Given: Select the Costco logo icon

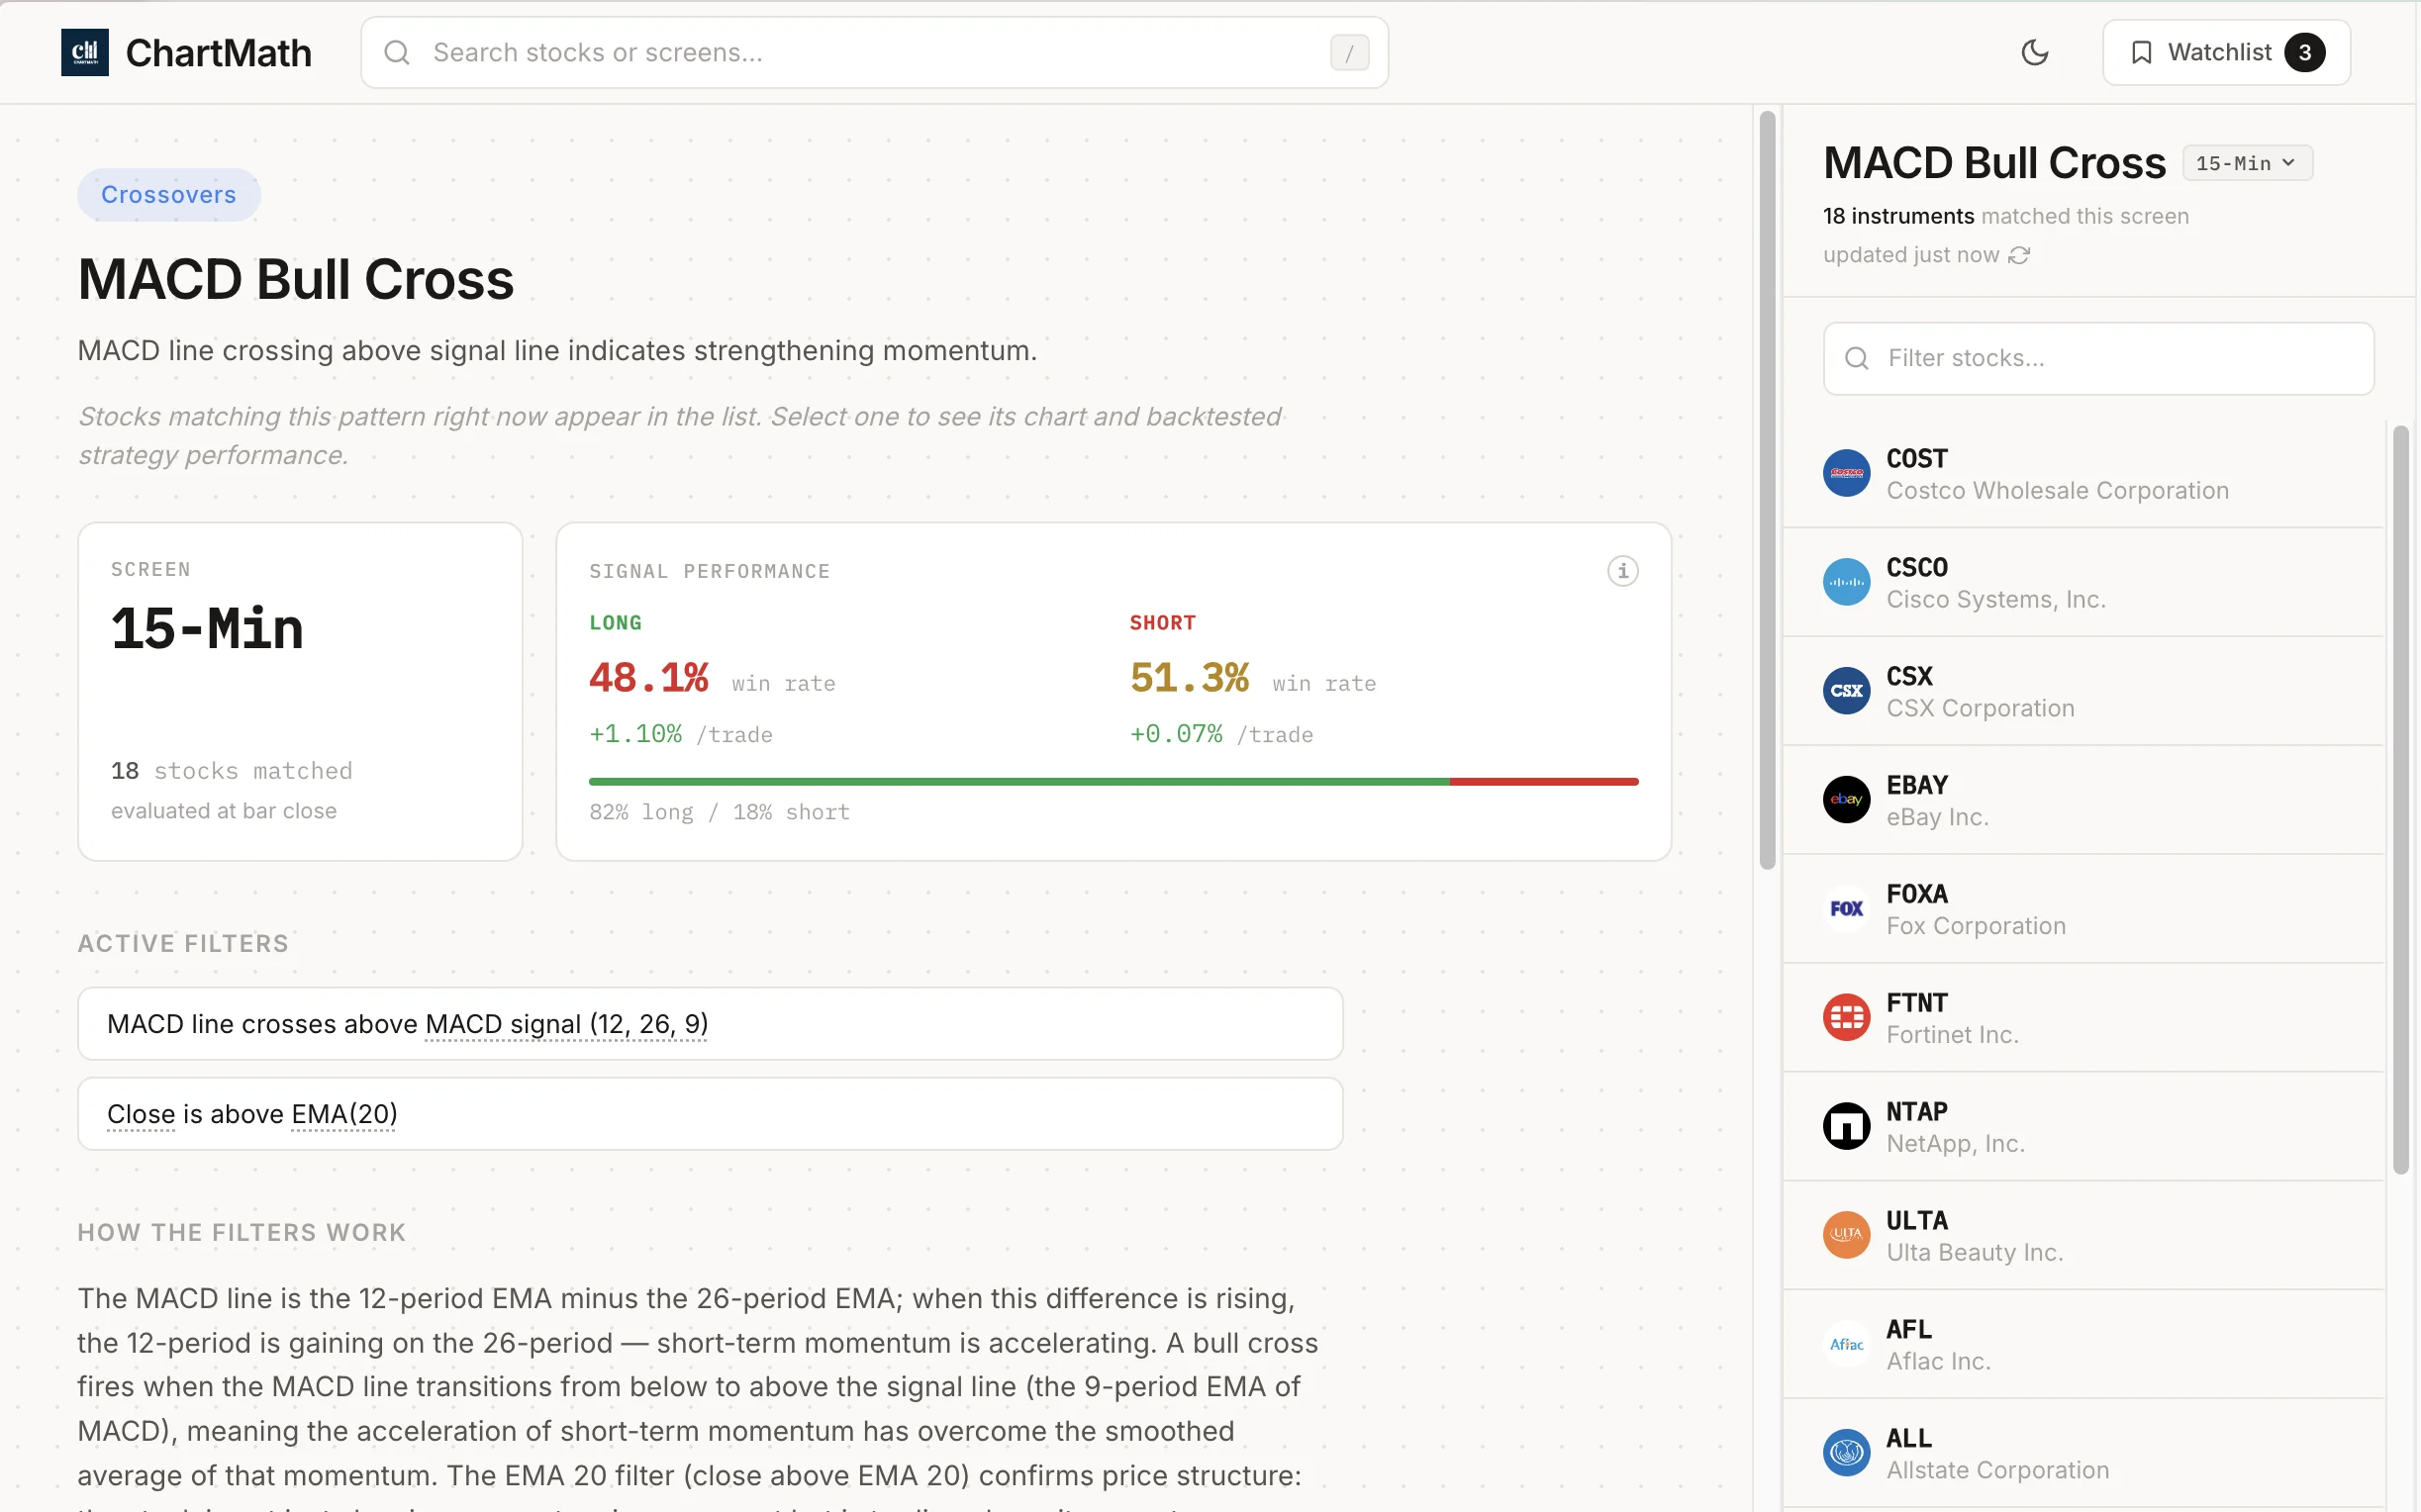Looking at the screenshot, I should click(1846, 473).
